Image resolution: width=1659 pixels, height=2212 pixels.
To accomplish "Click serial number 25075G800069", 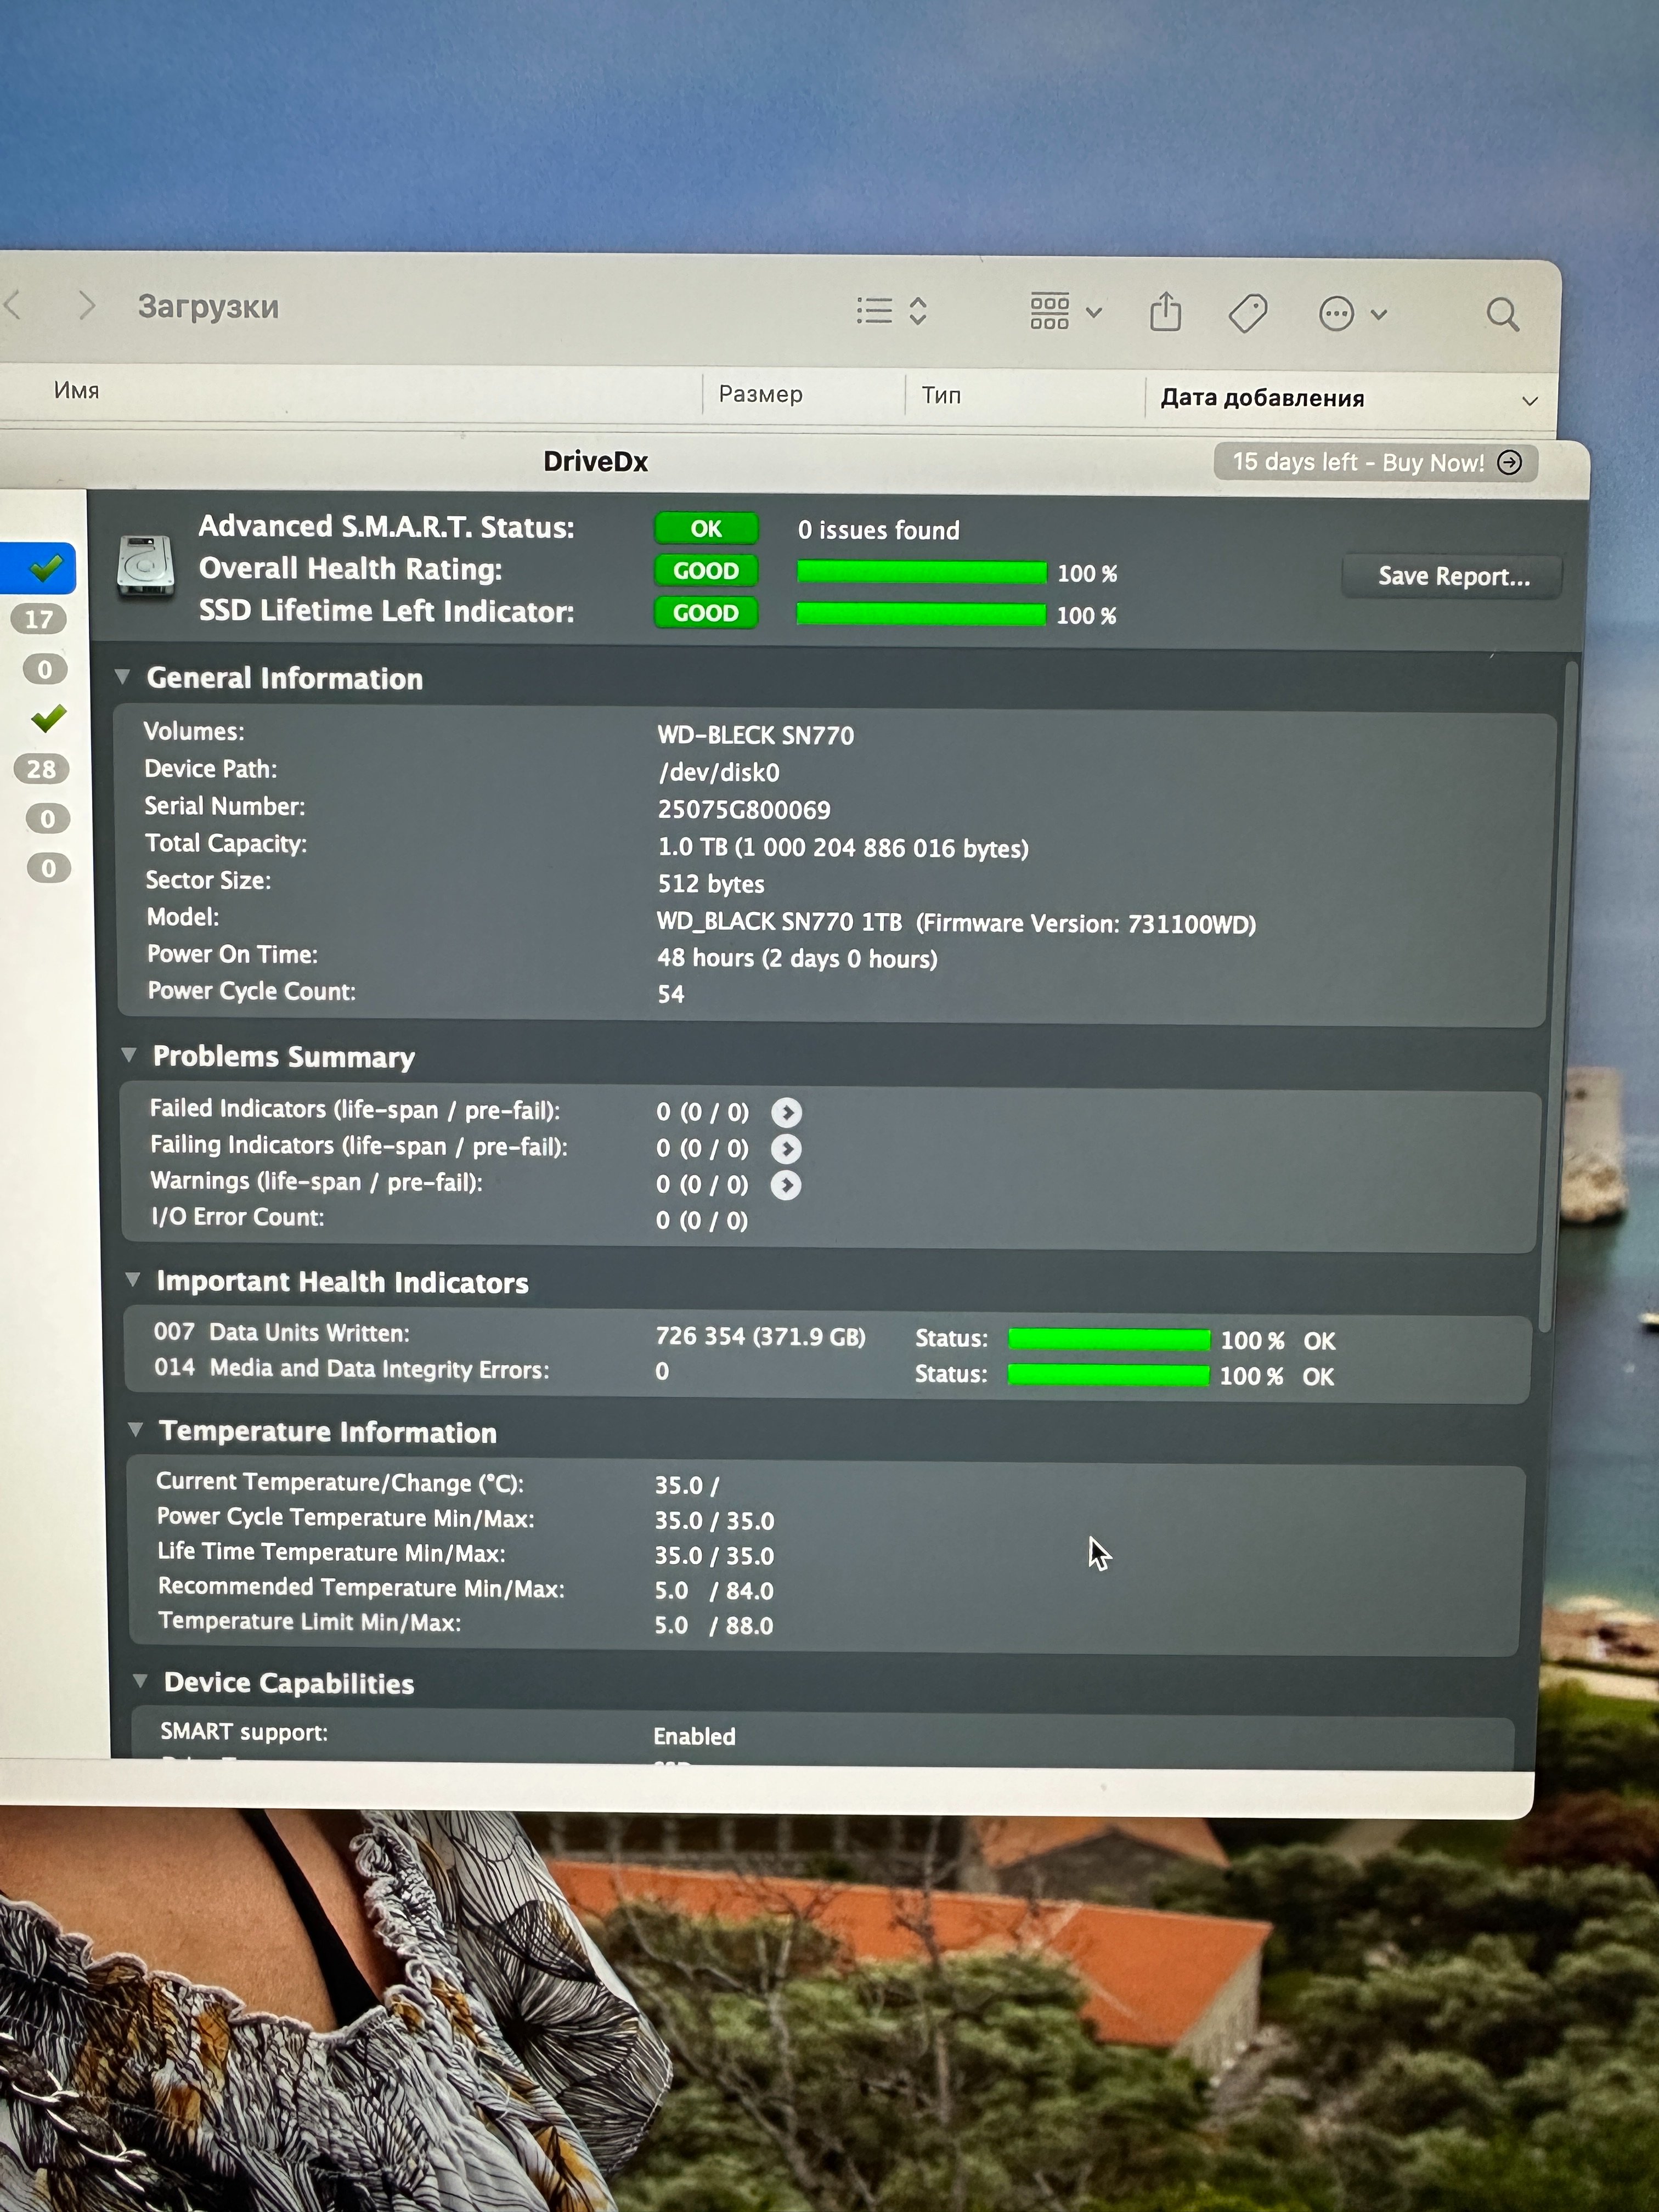I will (x=744, y=810).
